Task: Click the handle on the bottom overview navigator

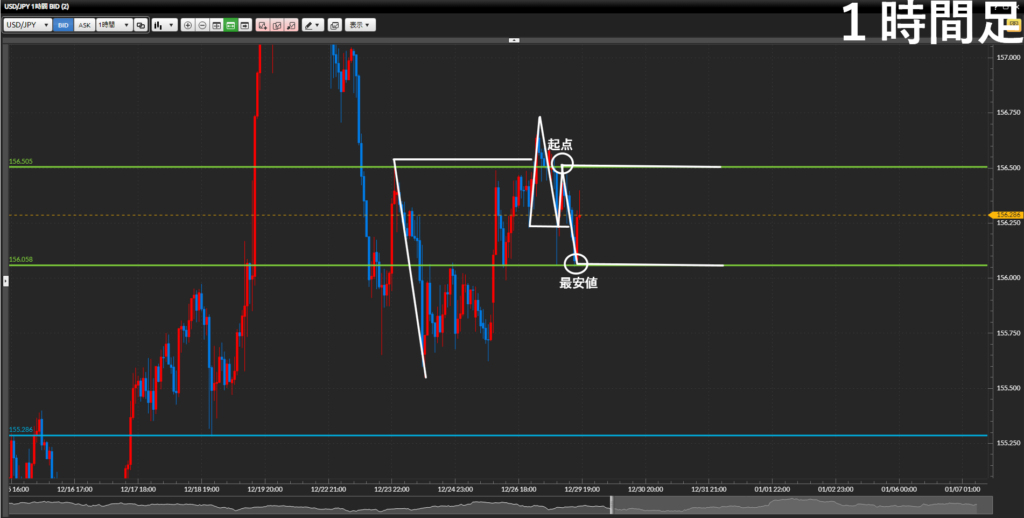Action: click(610, 509)
